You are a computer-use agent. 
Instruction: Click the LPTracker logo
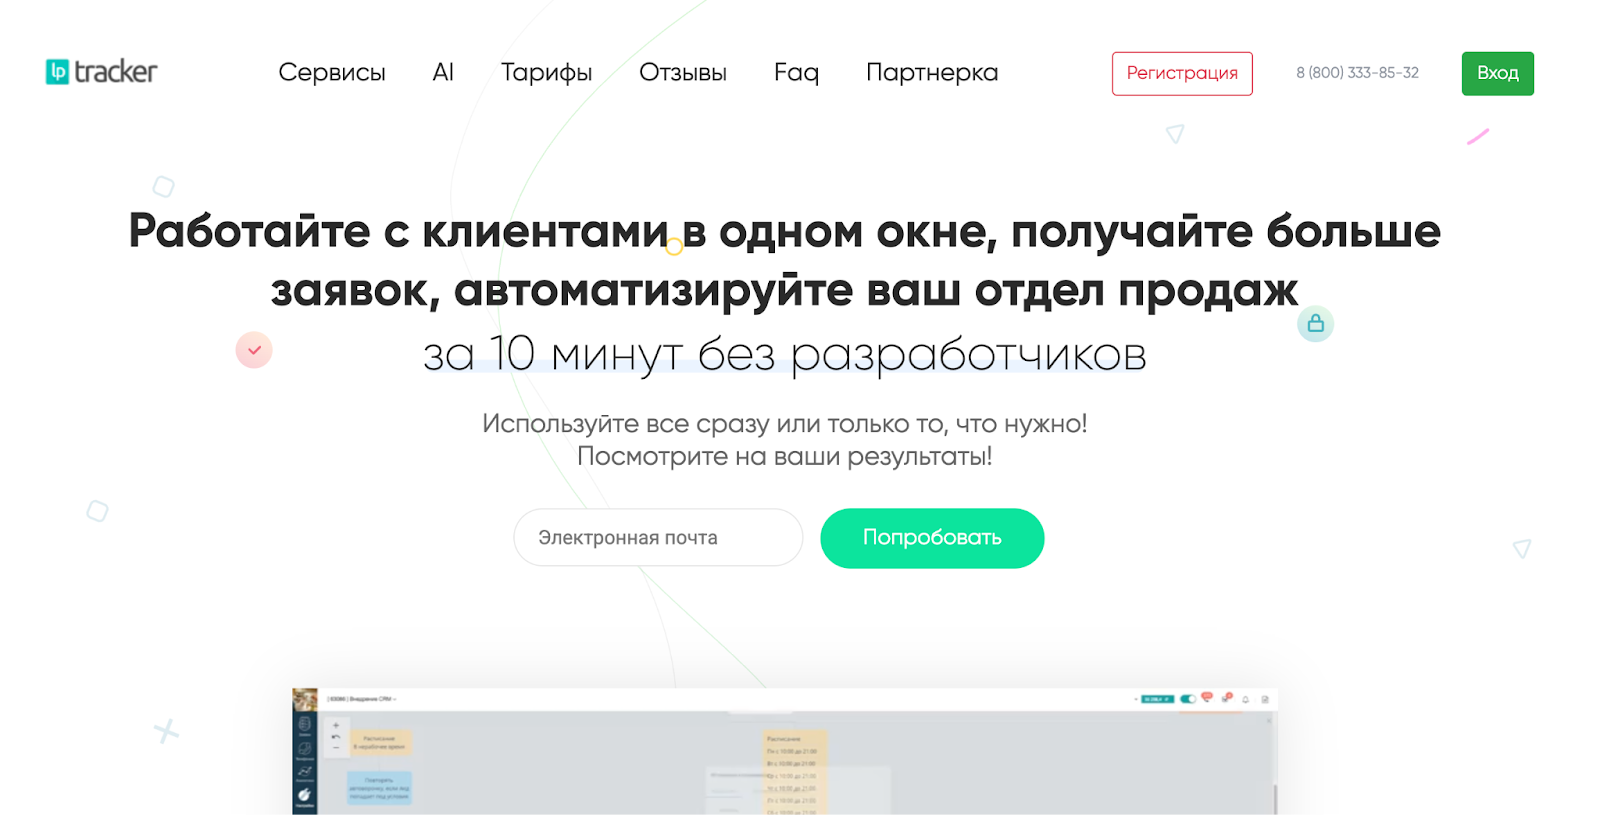pos(102,72)
